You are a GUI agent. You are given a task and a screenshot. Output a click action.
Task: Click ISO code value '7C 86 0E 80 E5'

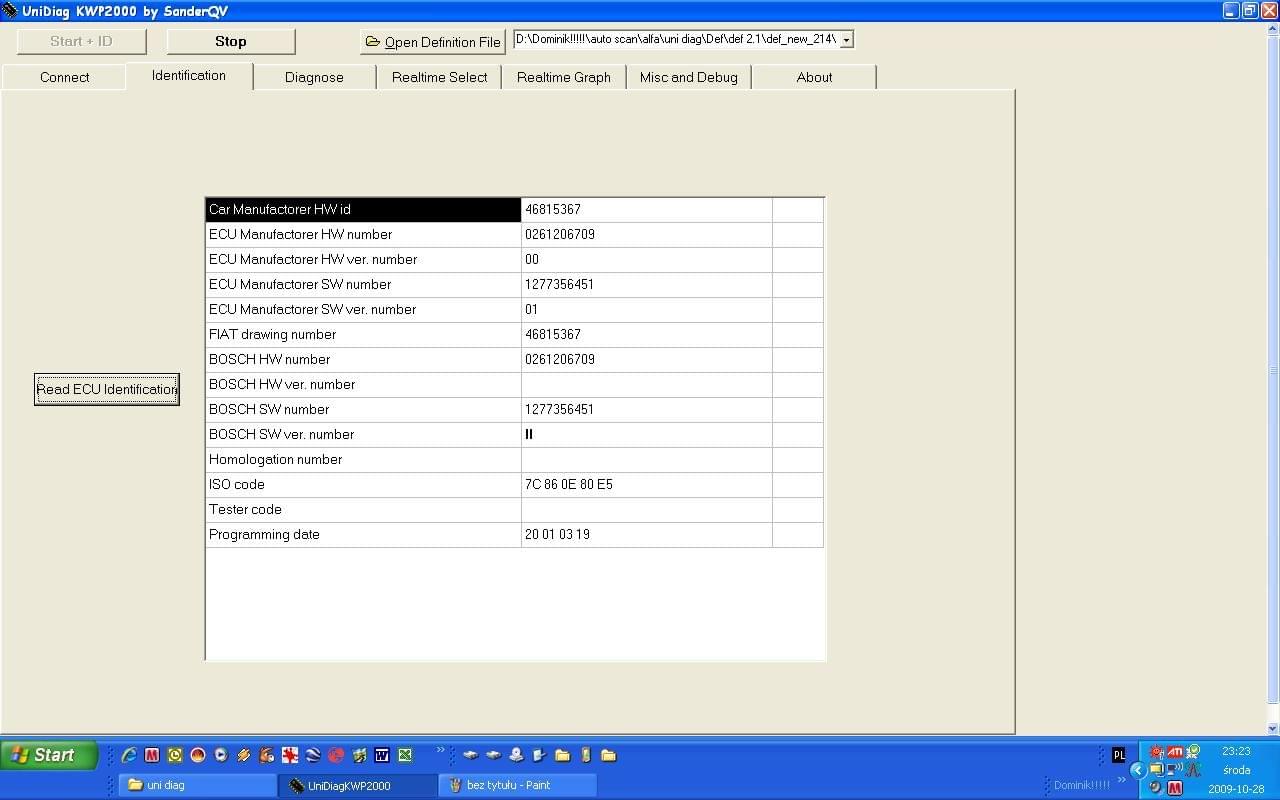point(647,485)
